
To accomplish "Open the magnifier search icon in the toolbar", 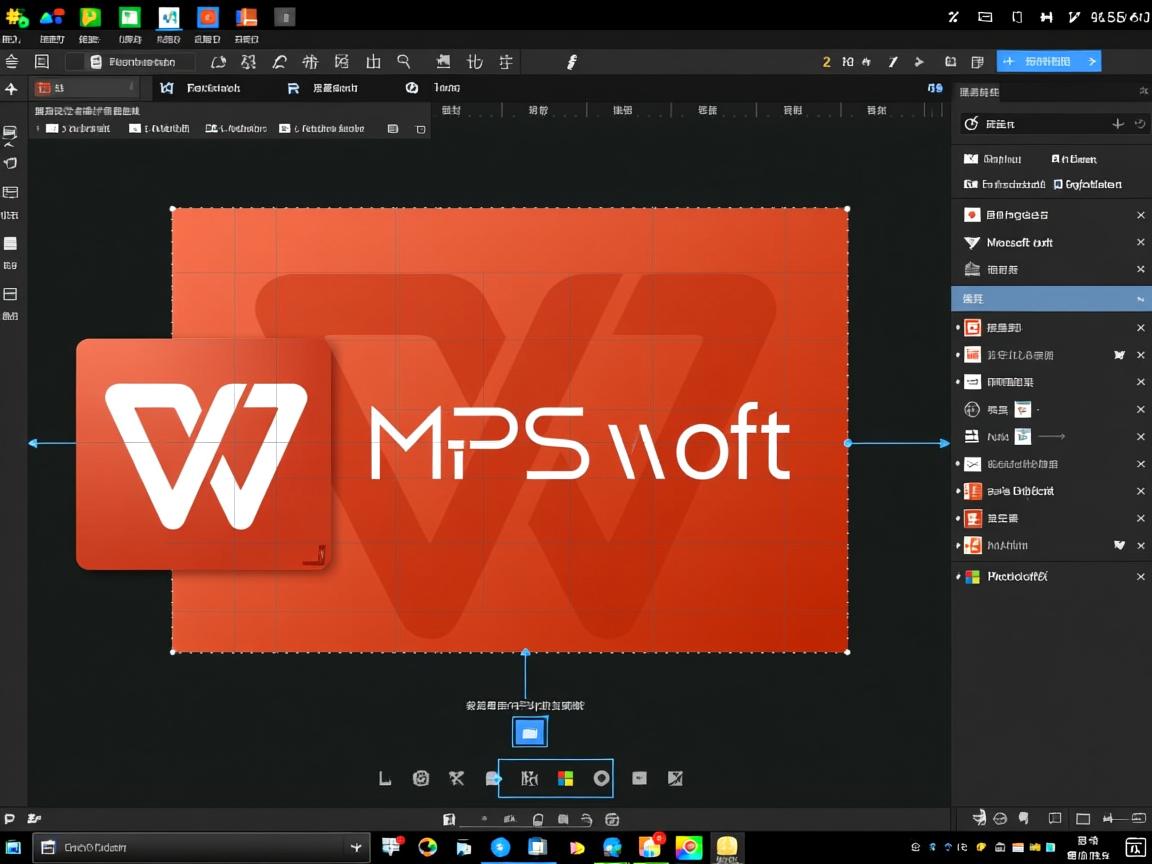I will (404, 61).
